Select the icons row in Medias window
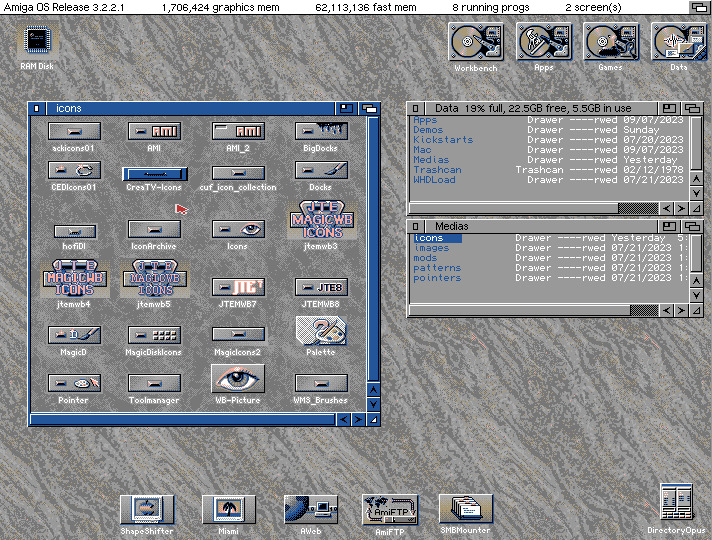Image resolution: width=712 pixels, height=540 pixels. coord(550,238)
